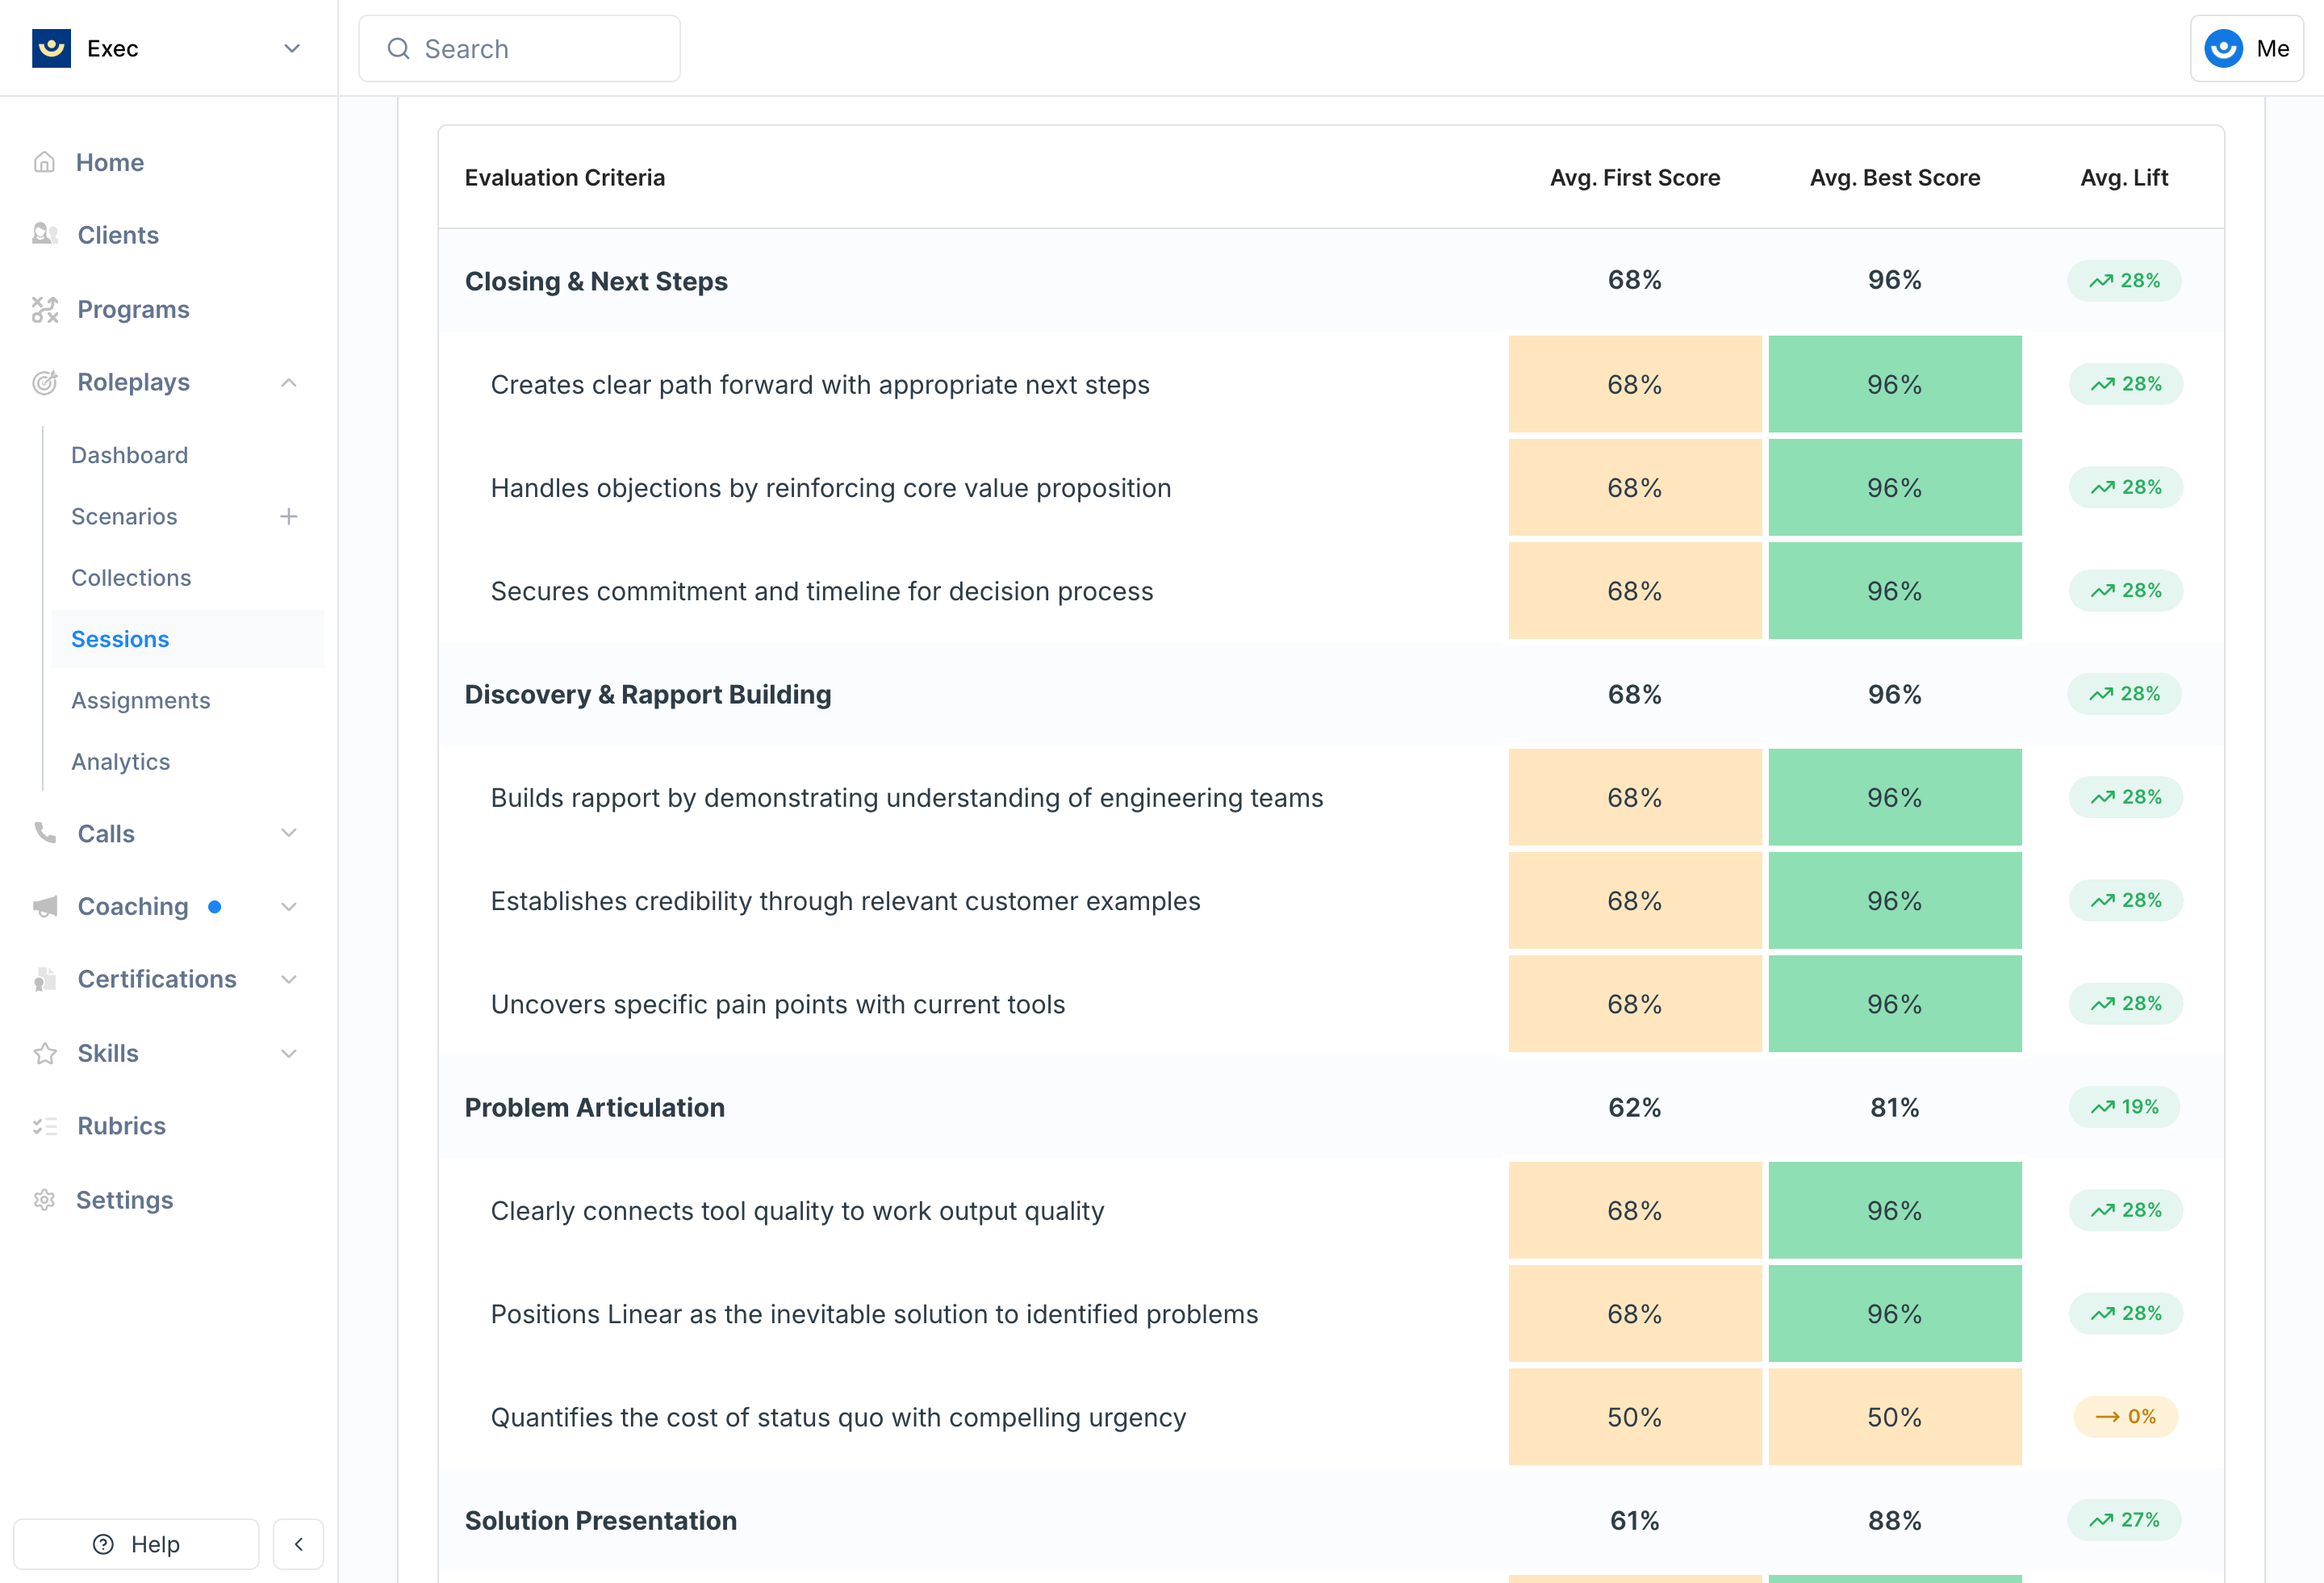Click 'Positions Linear as the inevitable solution'
This screenshot has width=2324, height=1583.
(x=874, y=1314)
